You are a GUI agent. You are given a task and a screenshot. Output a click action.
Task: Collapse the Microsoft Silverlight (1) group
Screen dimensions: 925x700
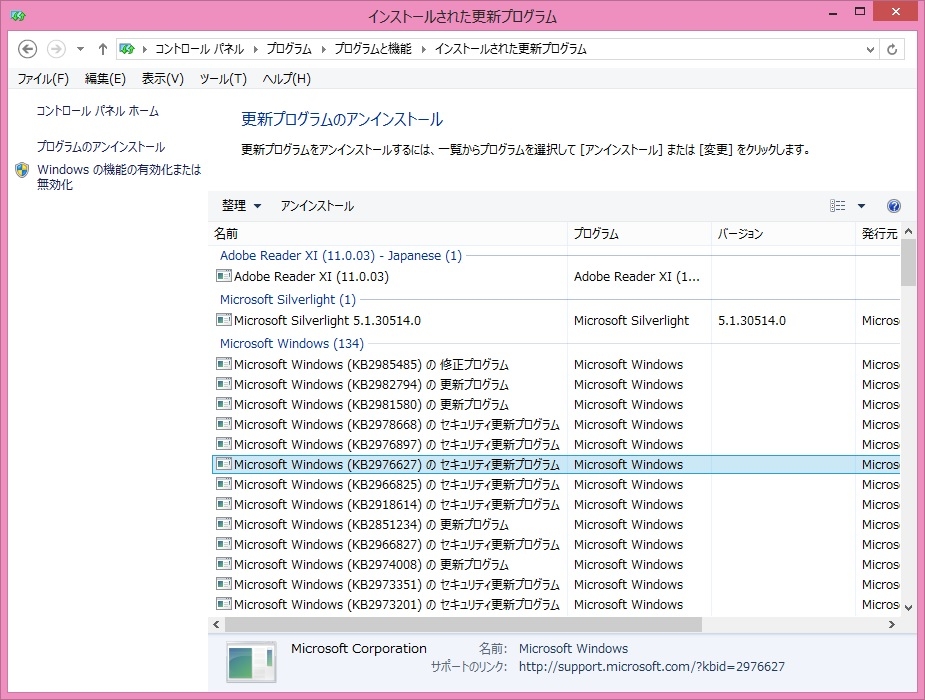tap(288, 300)
